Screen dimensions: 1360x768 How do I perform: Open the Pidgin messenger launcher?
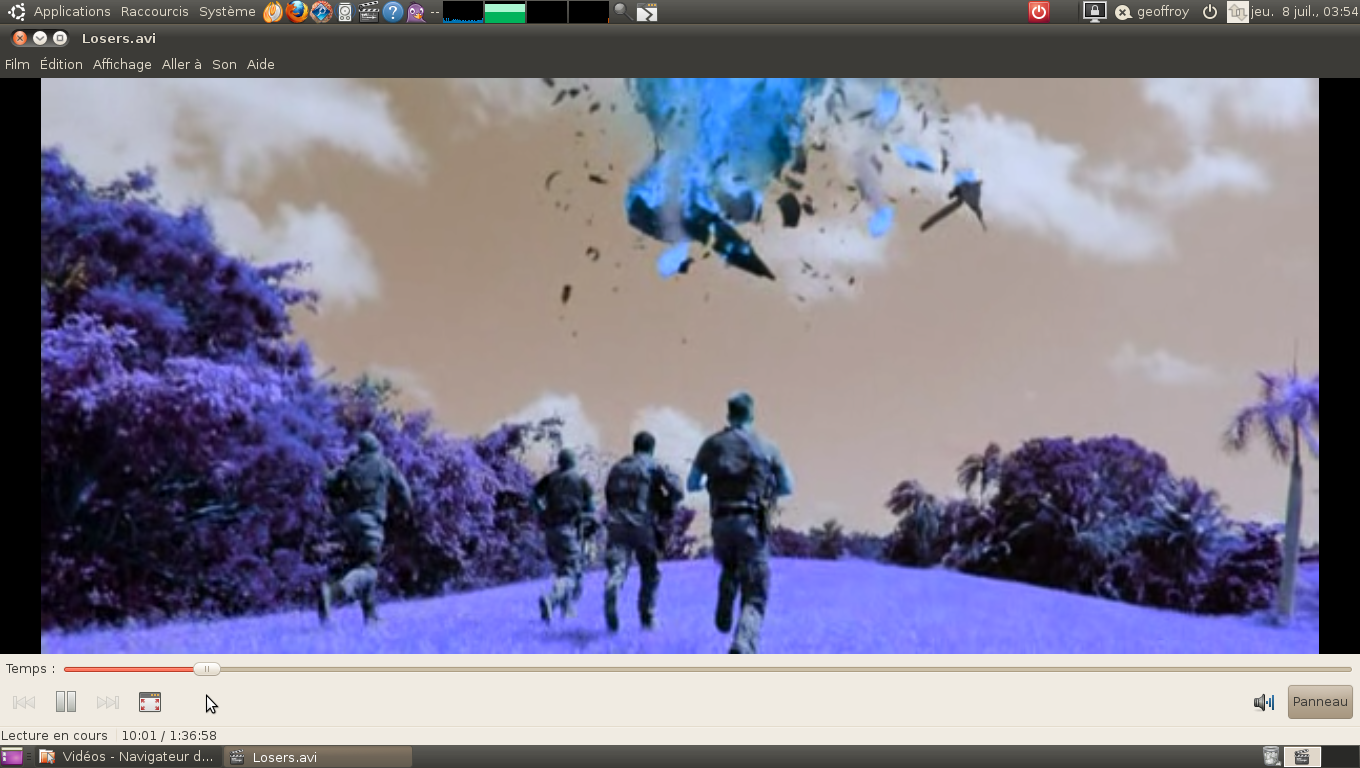coord(416,12)
